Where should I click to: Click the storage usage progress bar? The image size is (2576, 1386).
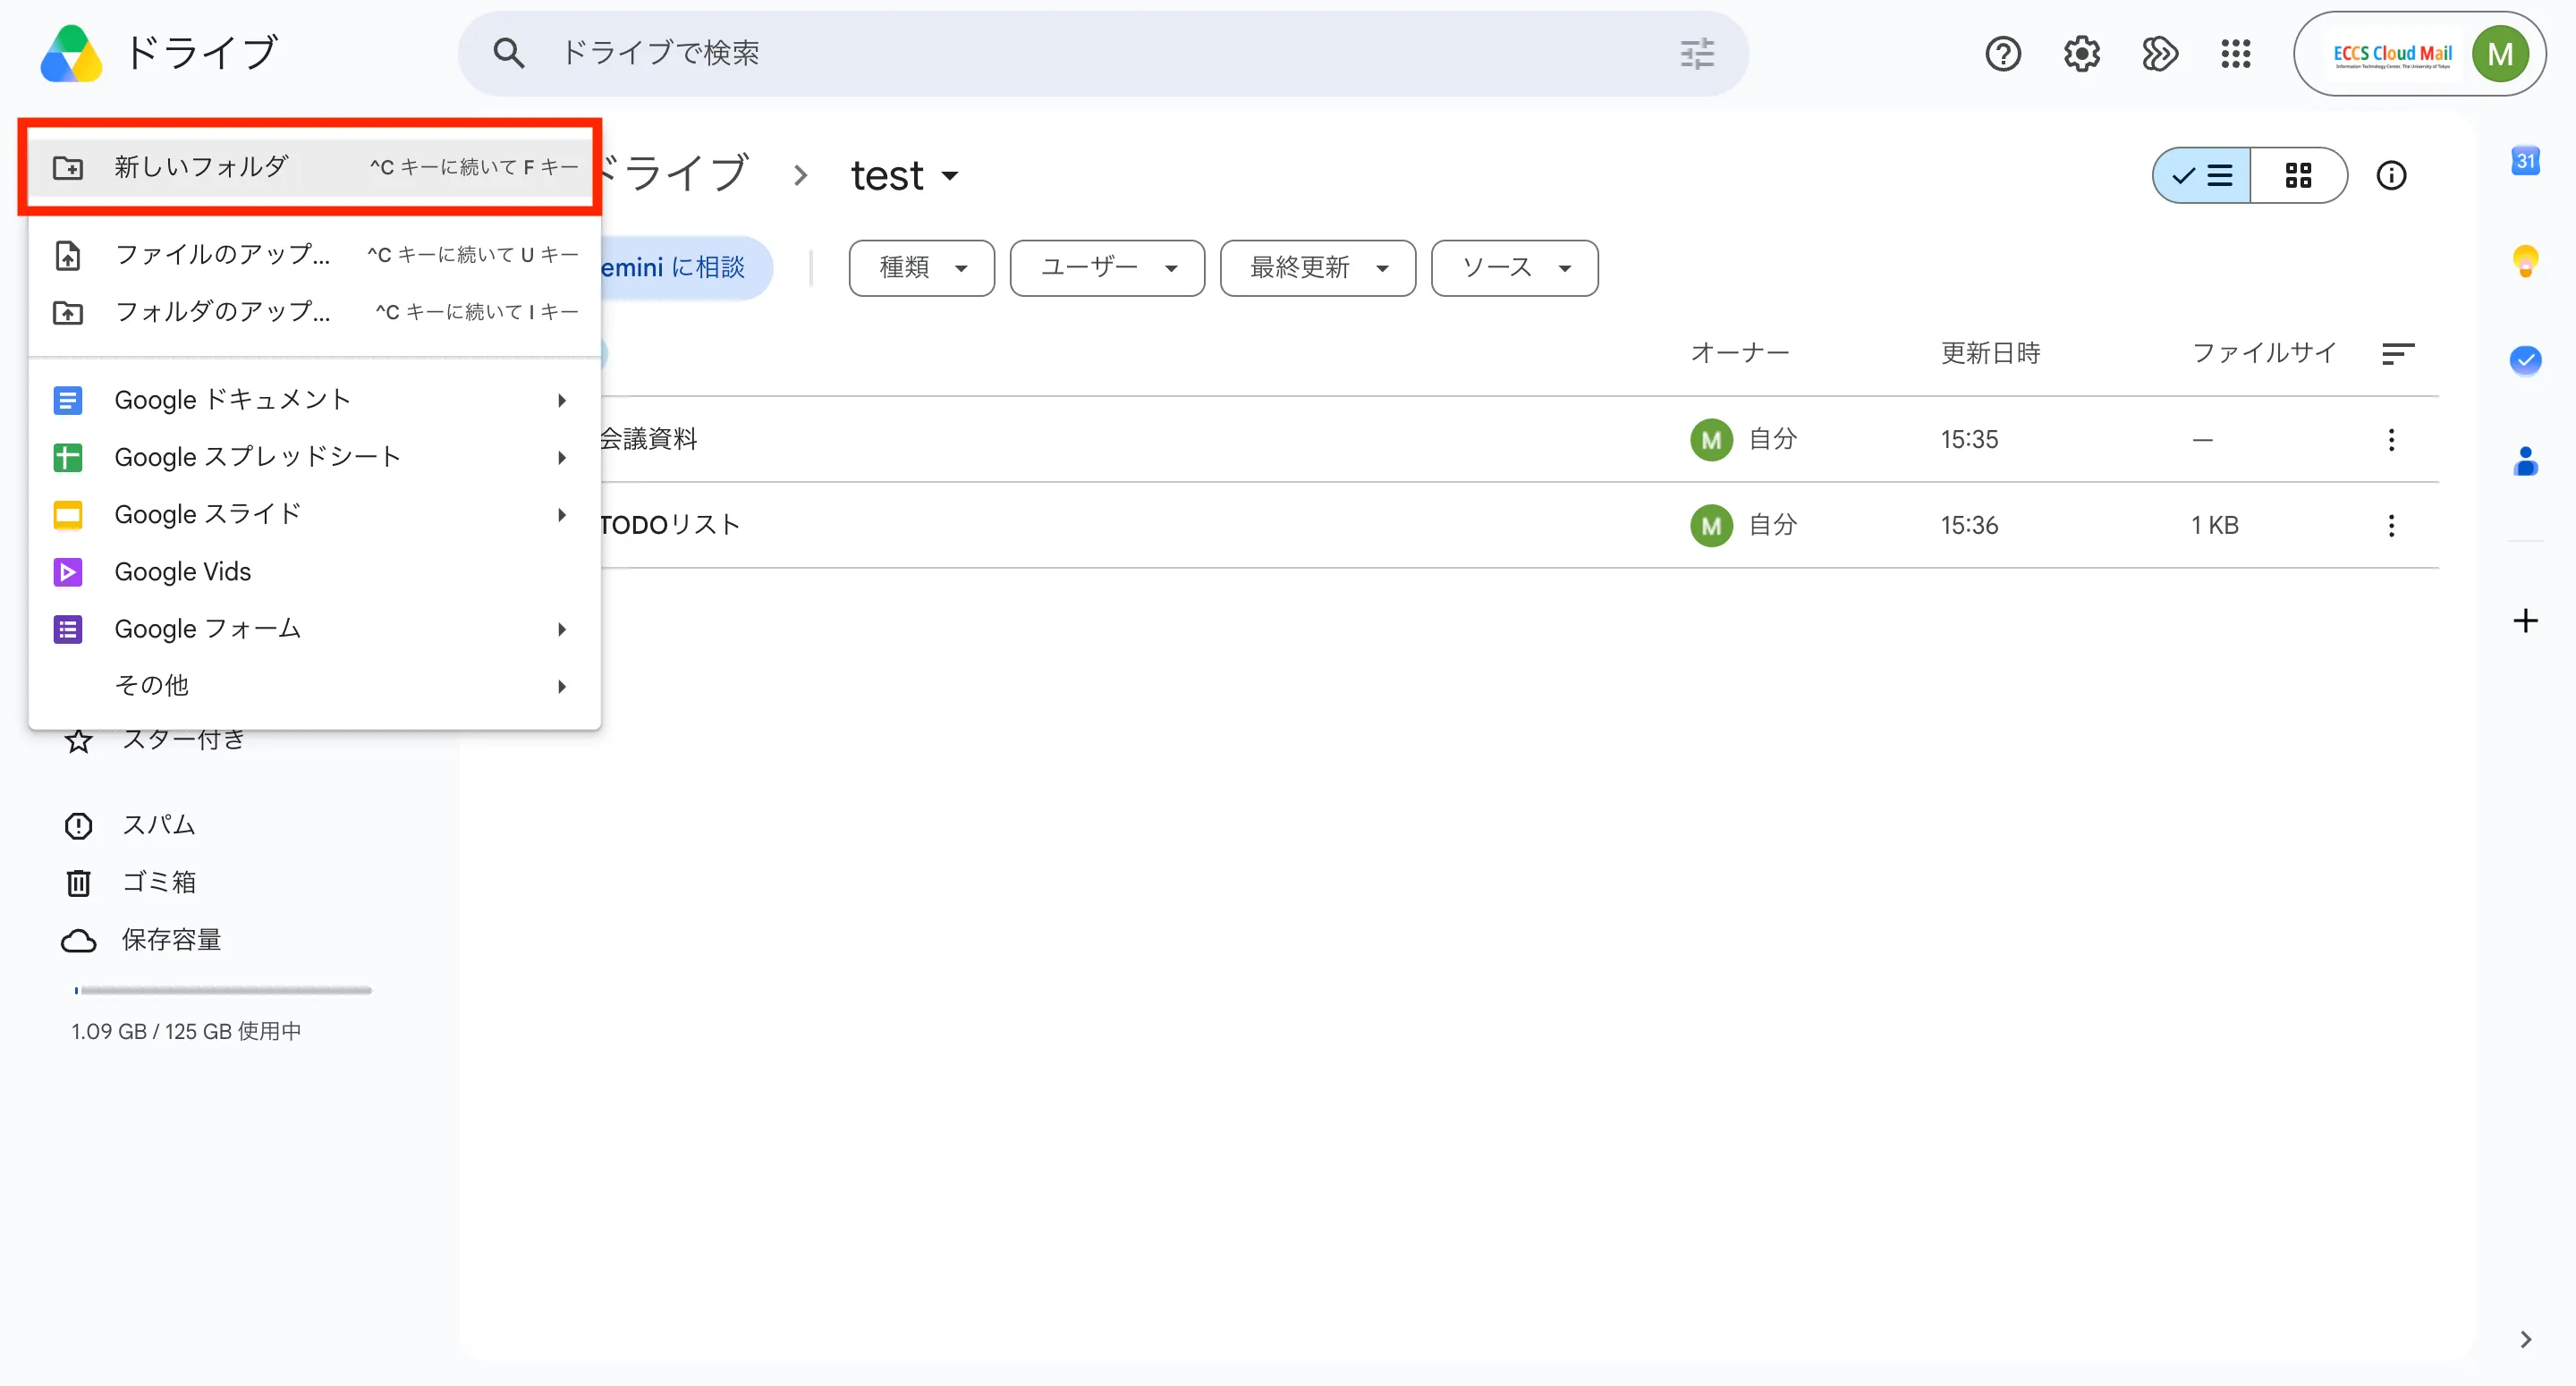click(223, 991)
